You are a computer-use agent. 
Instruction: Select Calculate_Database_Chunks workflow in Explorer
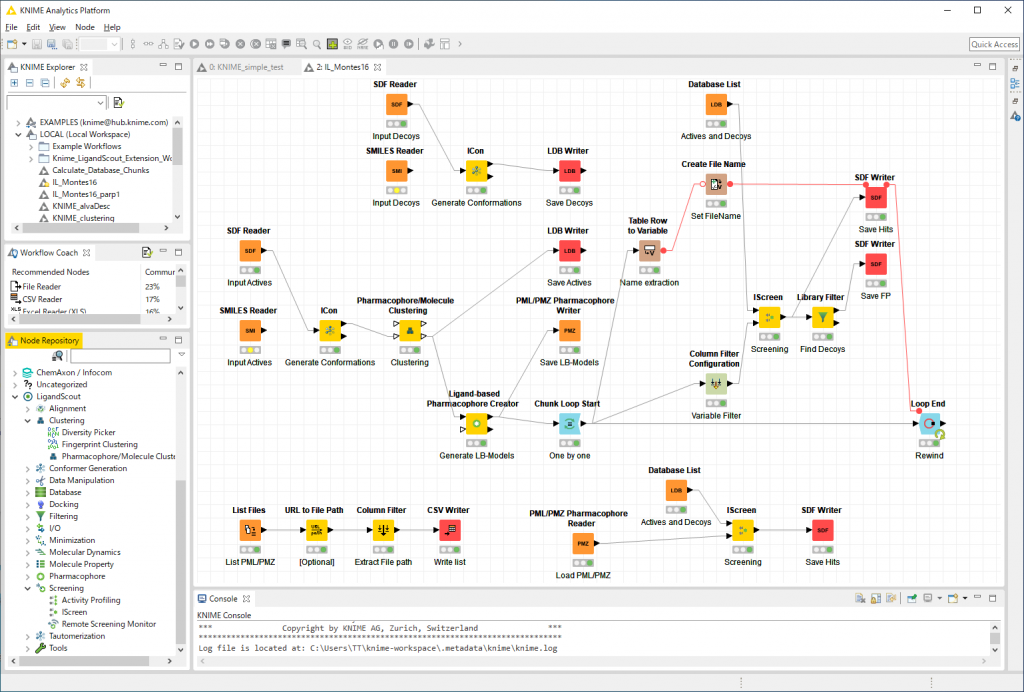click(x=101, y=170)
